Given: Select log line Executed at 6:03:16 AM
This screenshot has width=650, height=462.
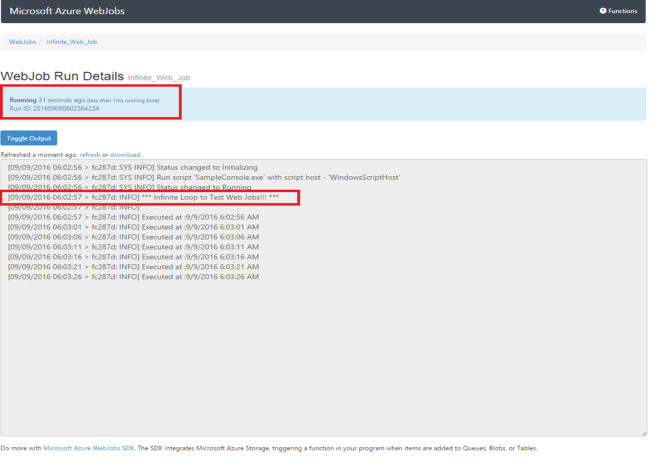Looking at the screenshot, I should pos(133,257).
